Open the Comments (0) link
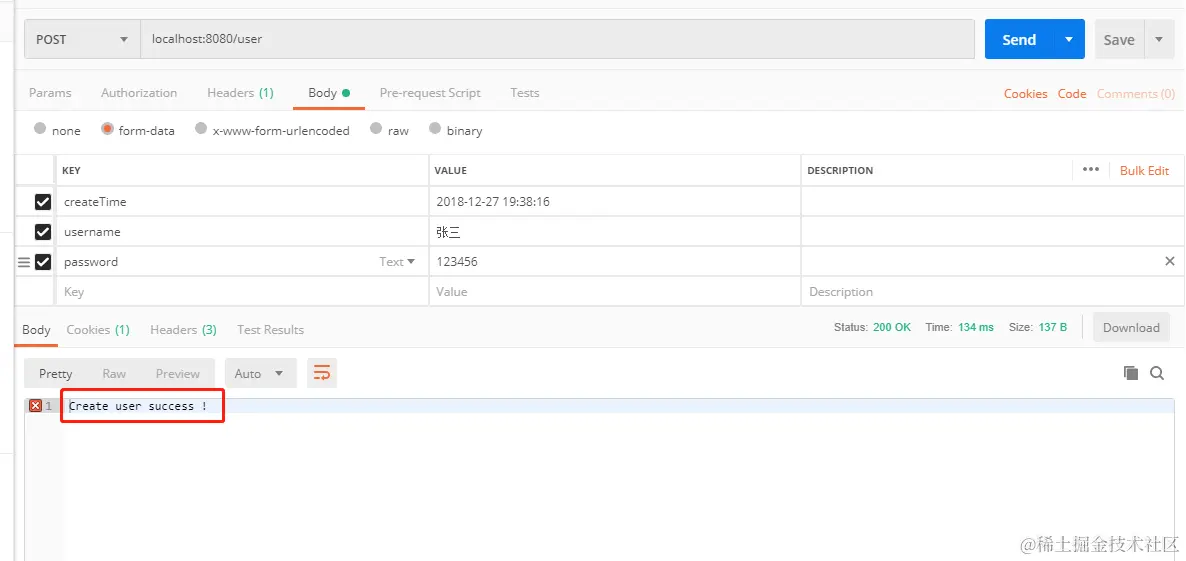Image resolution: width=1186 pixels, height=561 pixels. coord(1136,94)
